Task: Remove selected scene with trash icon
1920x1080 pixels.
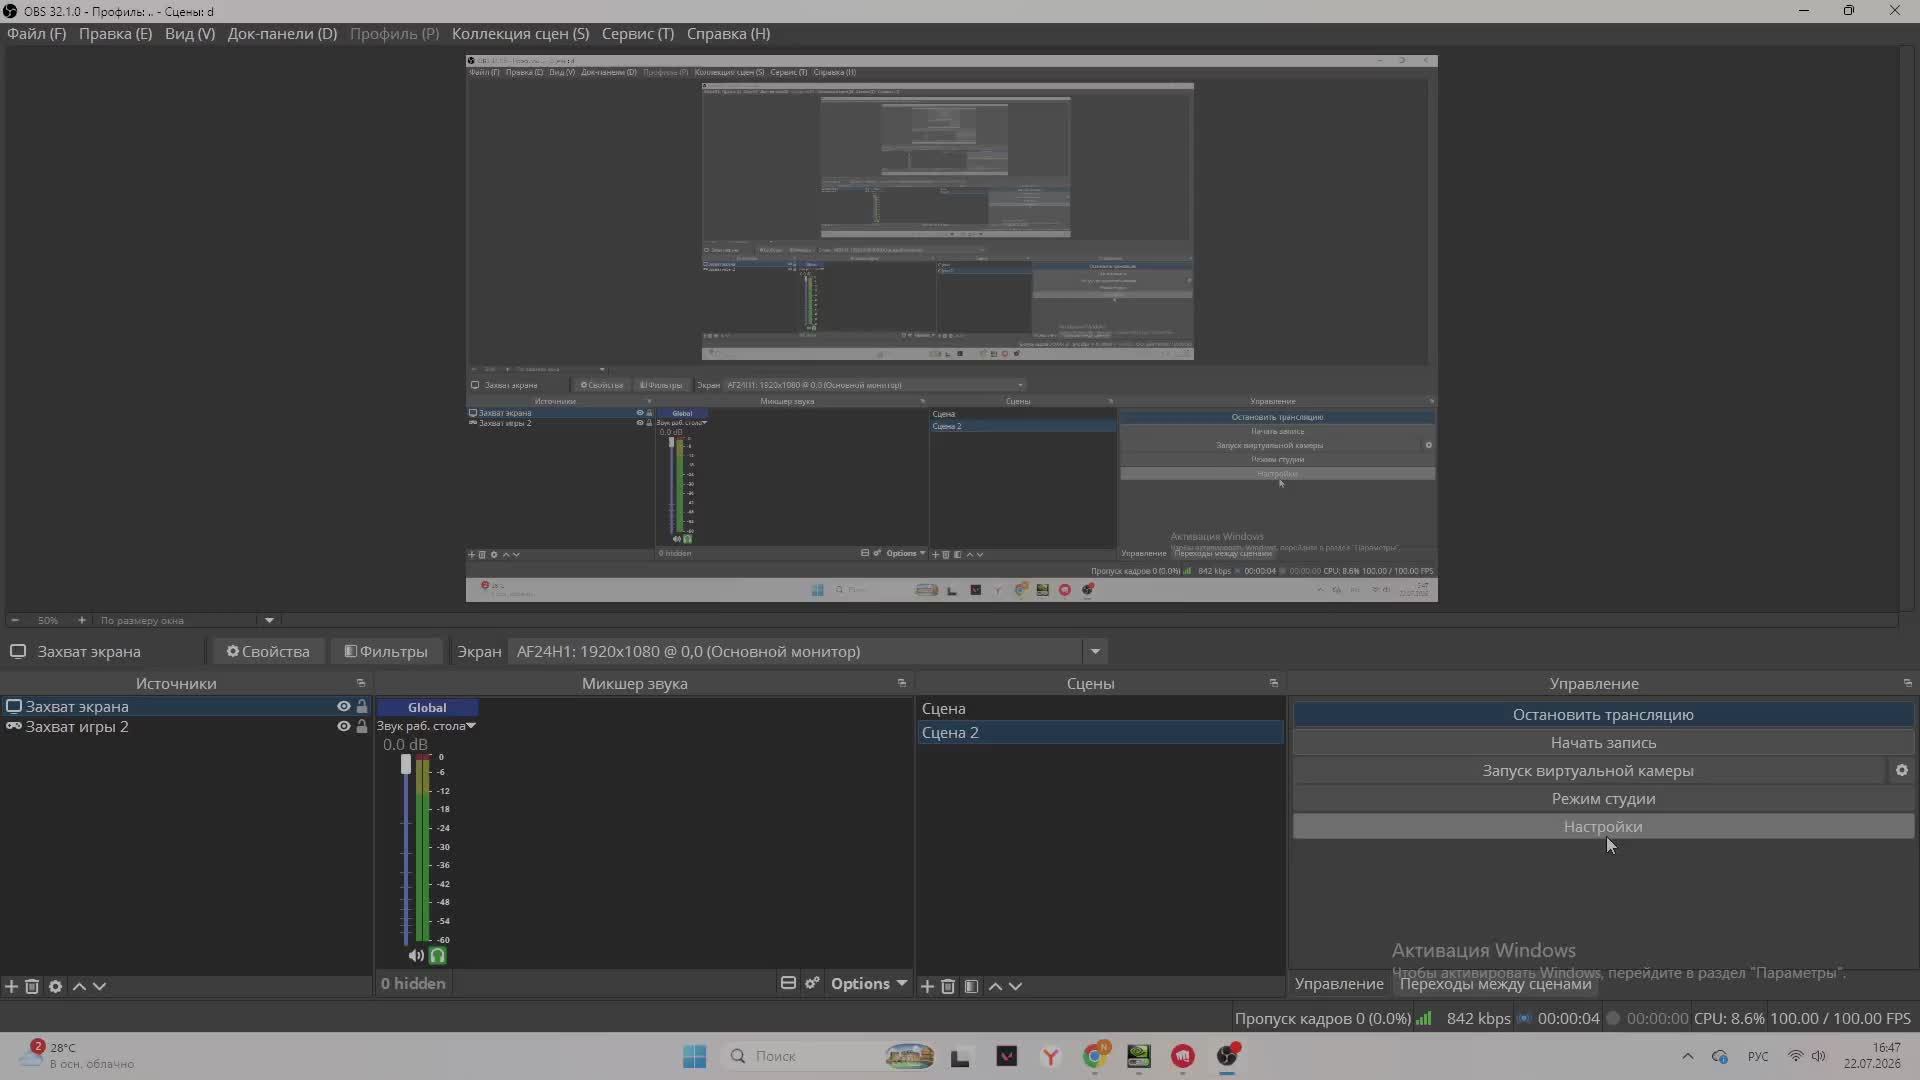Action: (948, 986)
